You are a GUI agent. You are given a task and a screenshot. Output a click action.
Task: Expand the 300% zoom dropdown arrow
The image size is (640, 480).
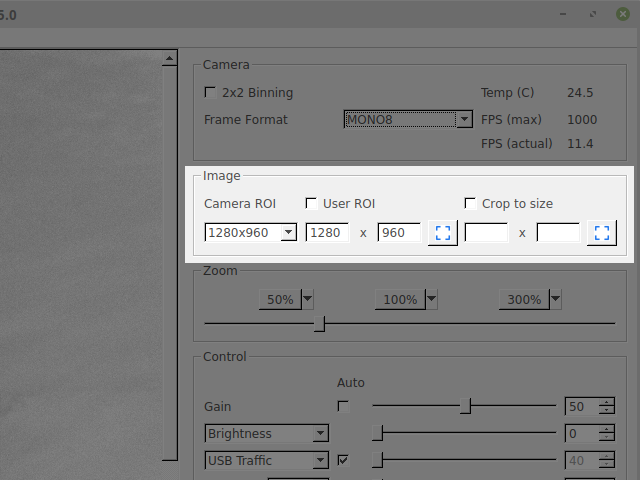click(x=556, y=300)
